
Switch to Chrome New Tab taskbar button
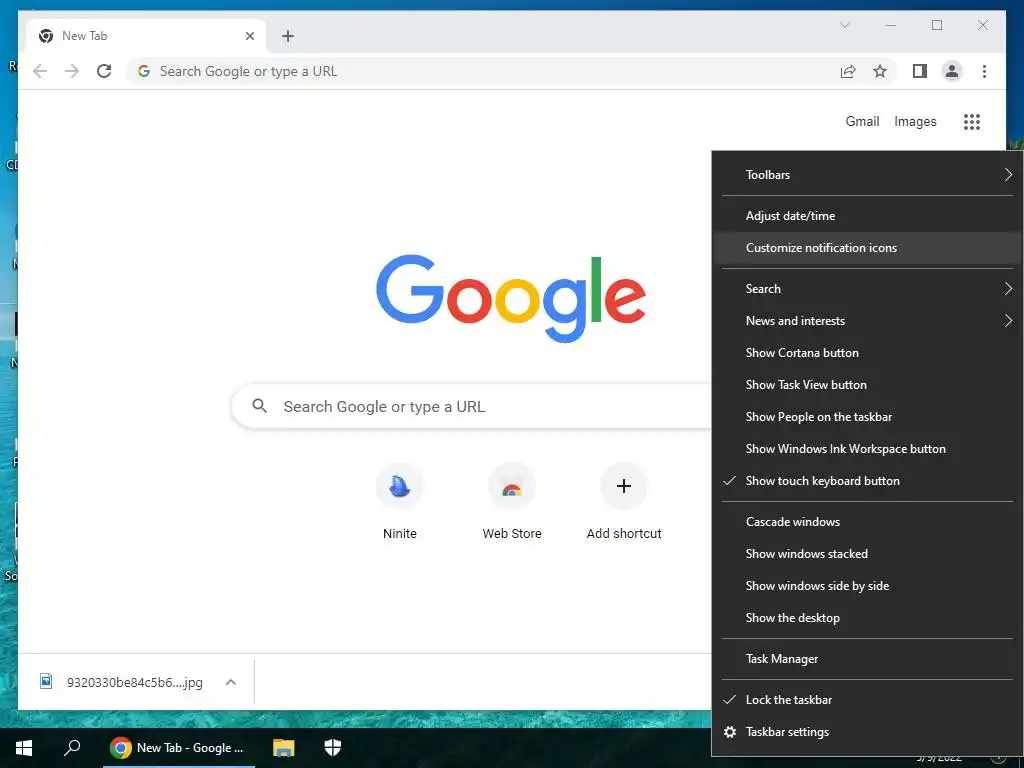click(x=178, y=748)
